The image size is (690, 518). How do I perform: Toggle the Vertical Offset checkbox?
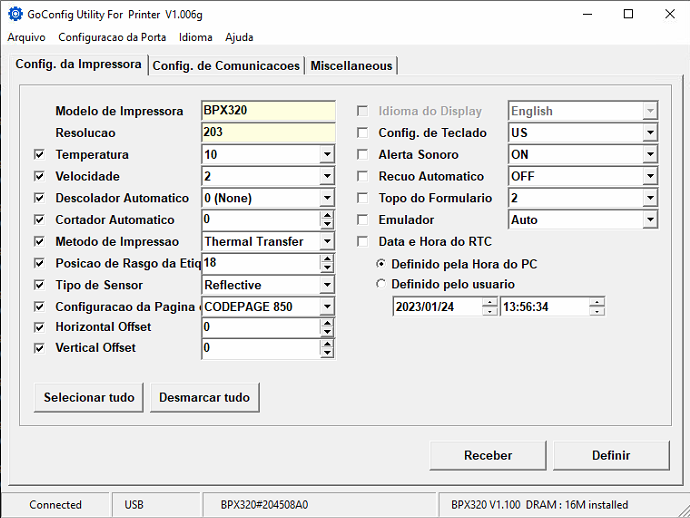click(x=39, y=348)
